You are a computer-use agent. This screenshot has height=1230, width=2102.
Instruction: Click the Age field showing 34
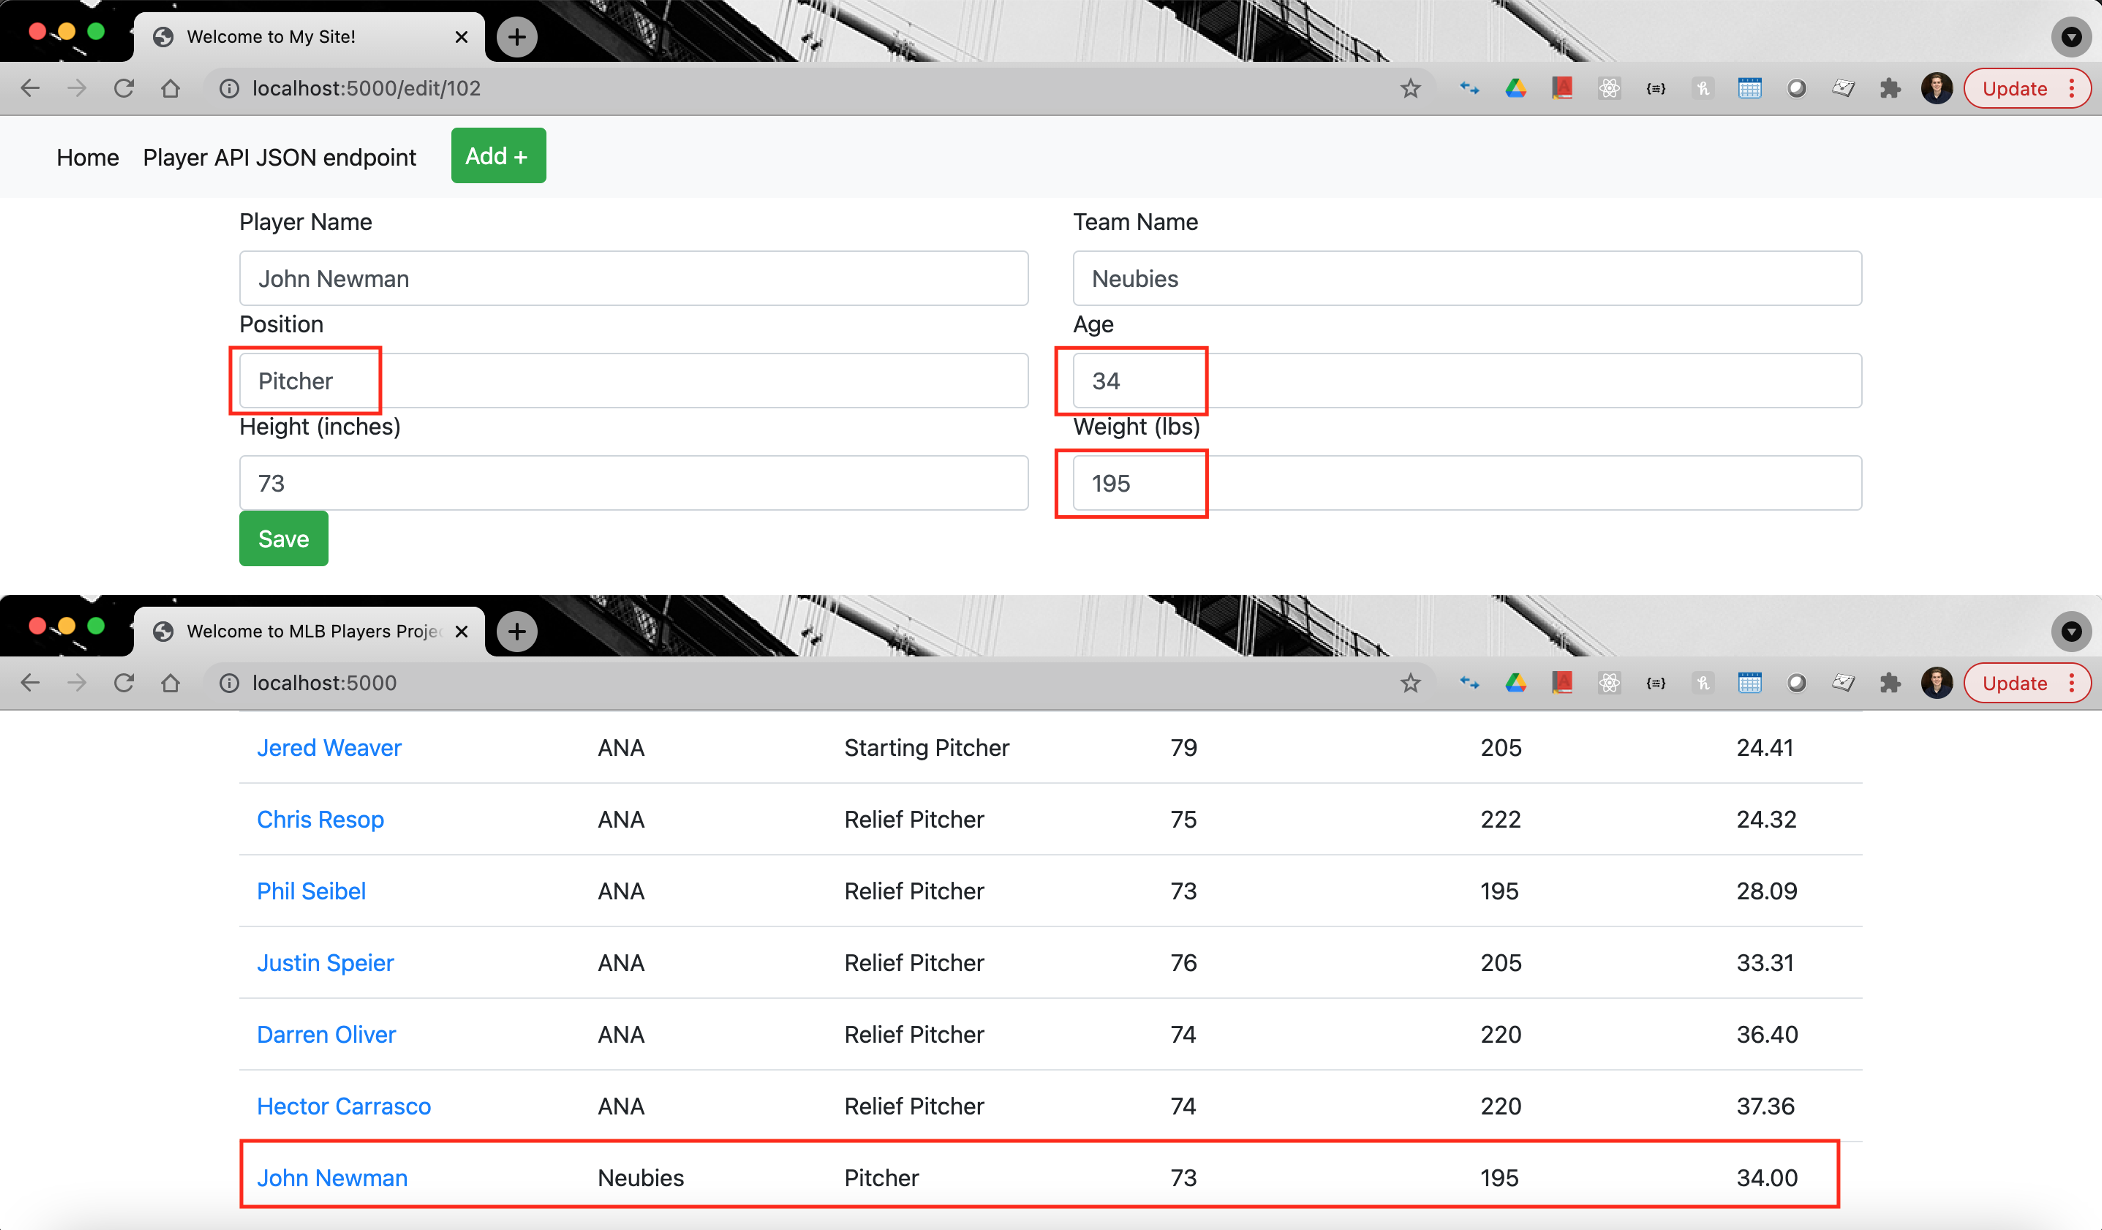[x=1134, y=381]
